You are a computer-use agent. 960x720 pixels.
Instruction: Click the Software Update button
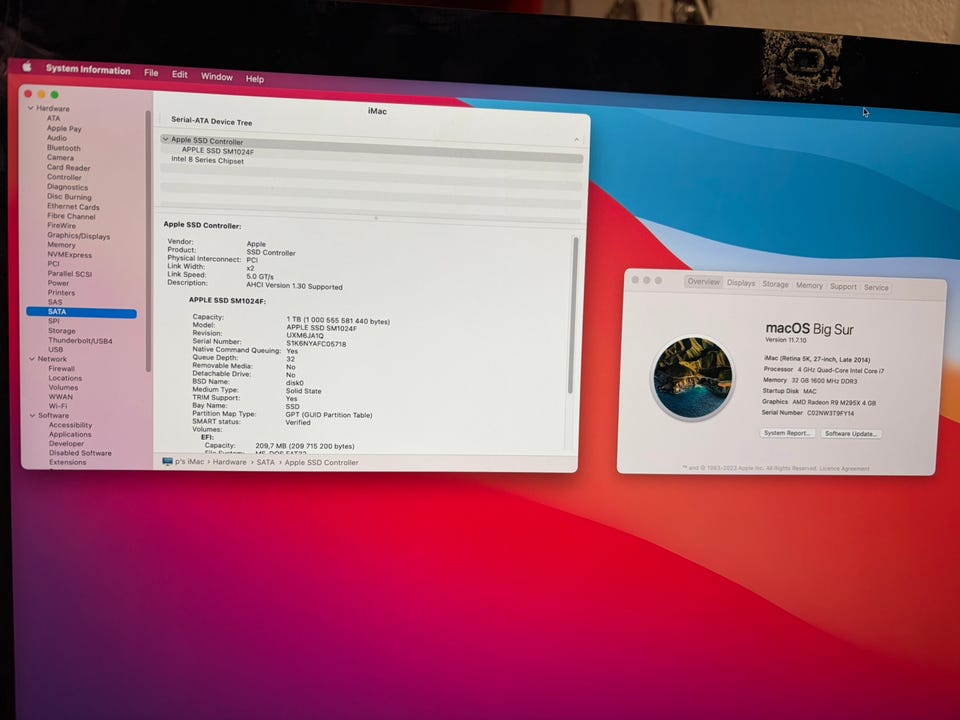point(851,433)
